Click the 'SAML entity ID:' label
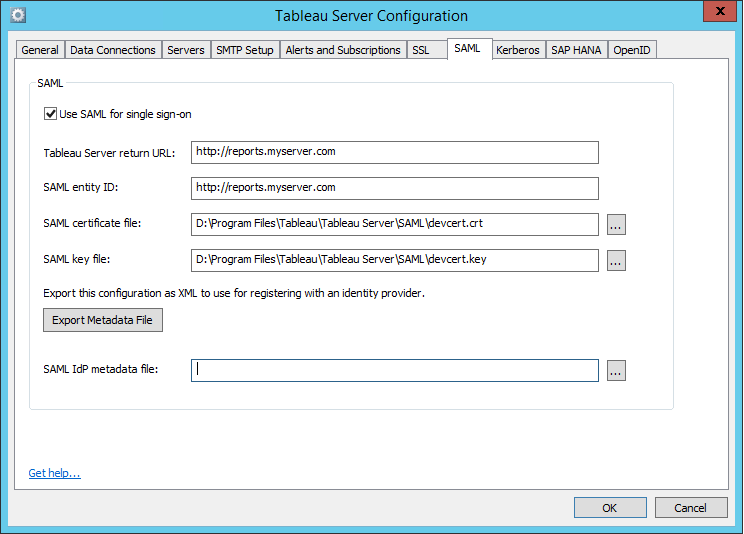744x534 pixels. (x=81, y=187)
